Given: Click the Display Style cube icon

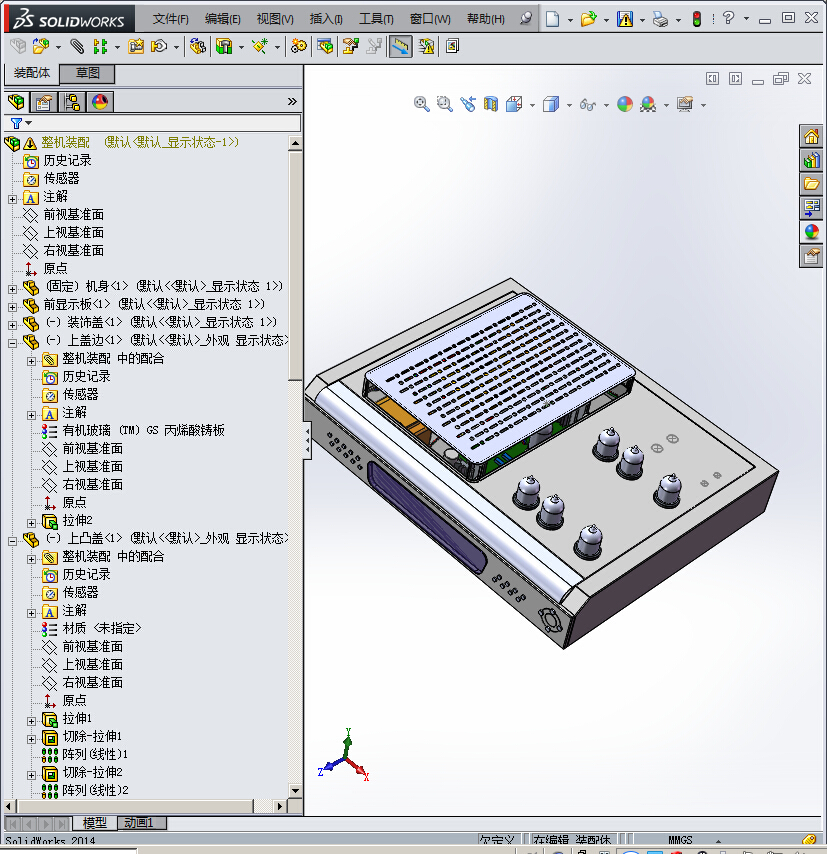Looking at the screenshot, I should point(551,104).
